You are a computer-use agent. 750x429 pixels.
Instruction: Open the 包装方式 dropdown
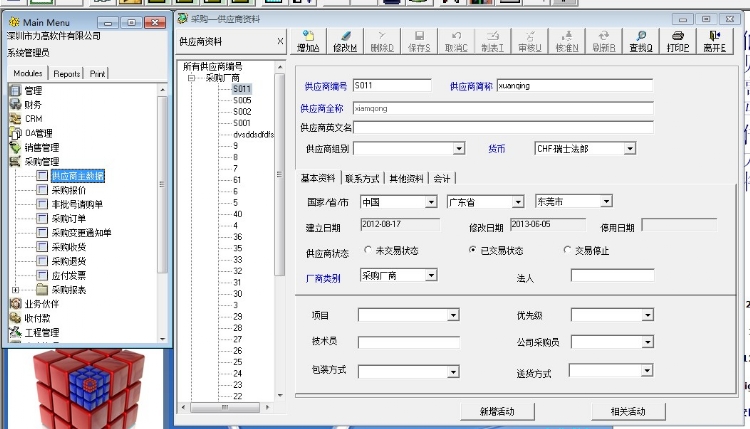point(453,372)
